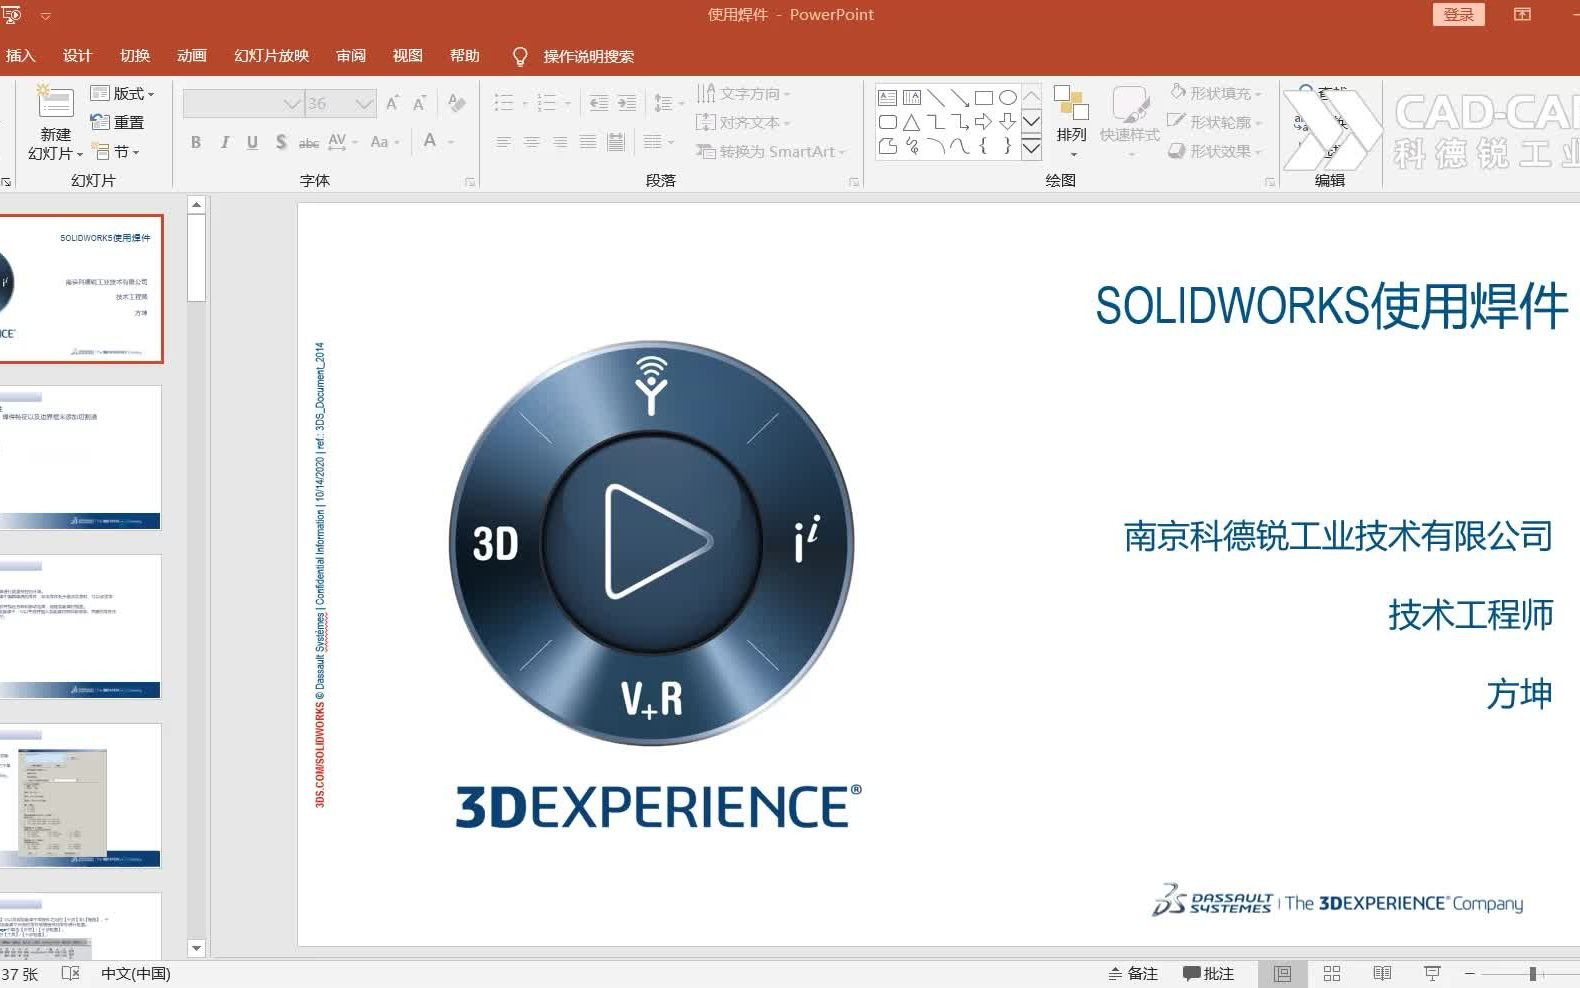This screenshot has height=988, width=1580.
Task: Click Comments (批注) in status bar
Action: point(1208,973)
